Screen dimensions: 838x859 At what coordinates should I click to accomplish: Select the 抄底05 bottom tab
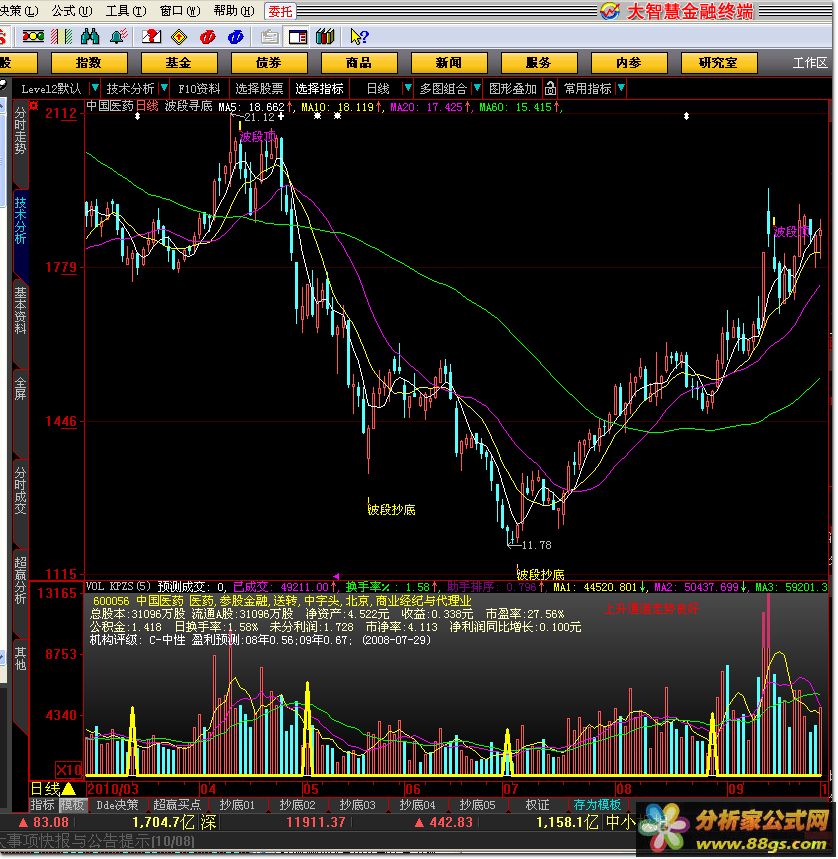click(477, 805)
